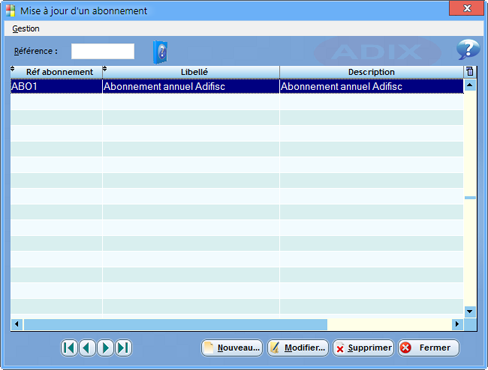Click the Modifier... button
Image resolution: width=488 pixels, height=370 pixels.
(298, 348)
